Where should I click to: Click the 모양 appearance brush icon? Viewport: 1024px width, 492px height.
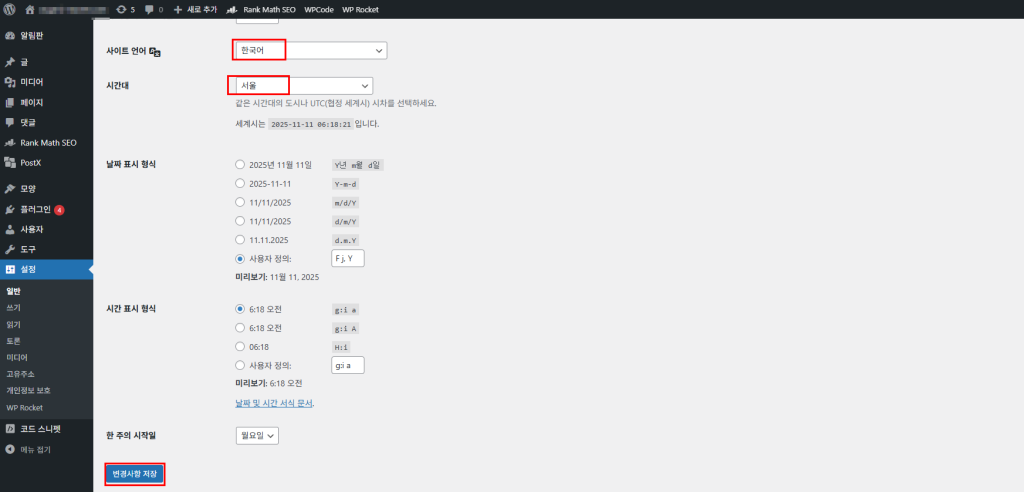[9, 189]
